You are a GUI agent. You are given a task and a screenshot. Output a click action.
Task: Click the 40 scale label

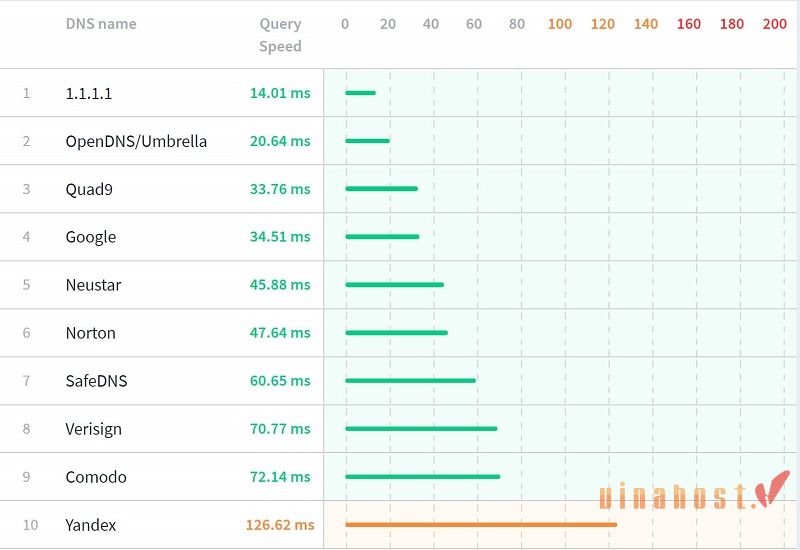pyautogui.click(x=431, y=24)
